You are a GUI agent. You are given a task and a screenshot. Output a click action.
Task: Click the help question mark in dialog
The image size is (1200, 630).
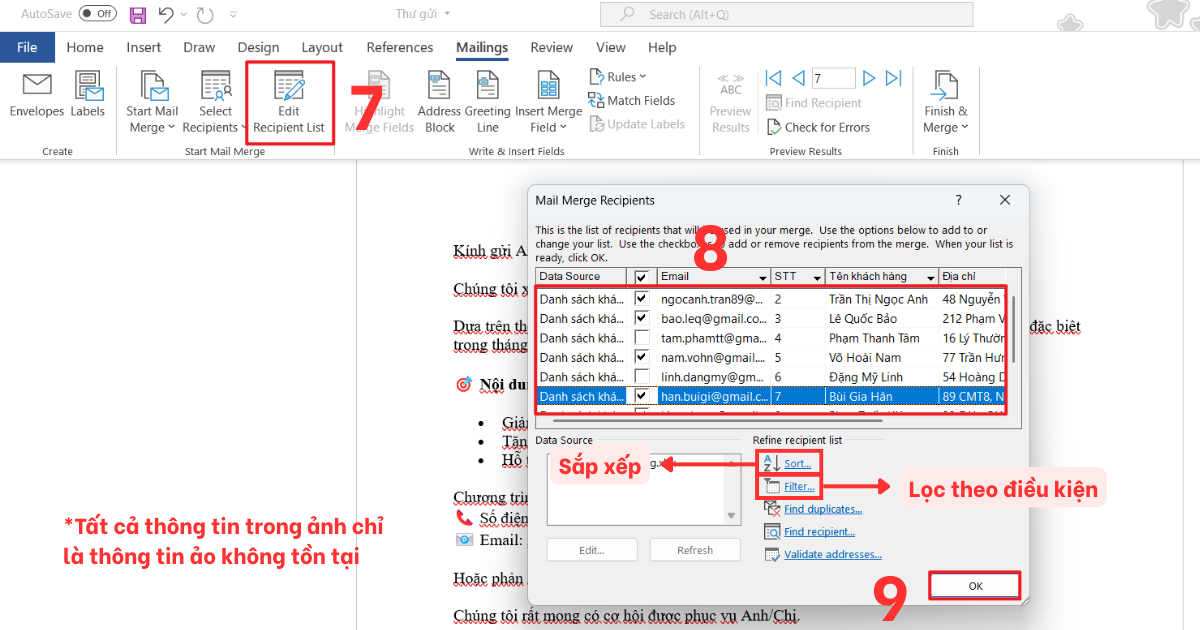[959, 200]
